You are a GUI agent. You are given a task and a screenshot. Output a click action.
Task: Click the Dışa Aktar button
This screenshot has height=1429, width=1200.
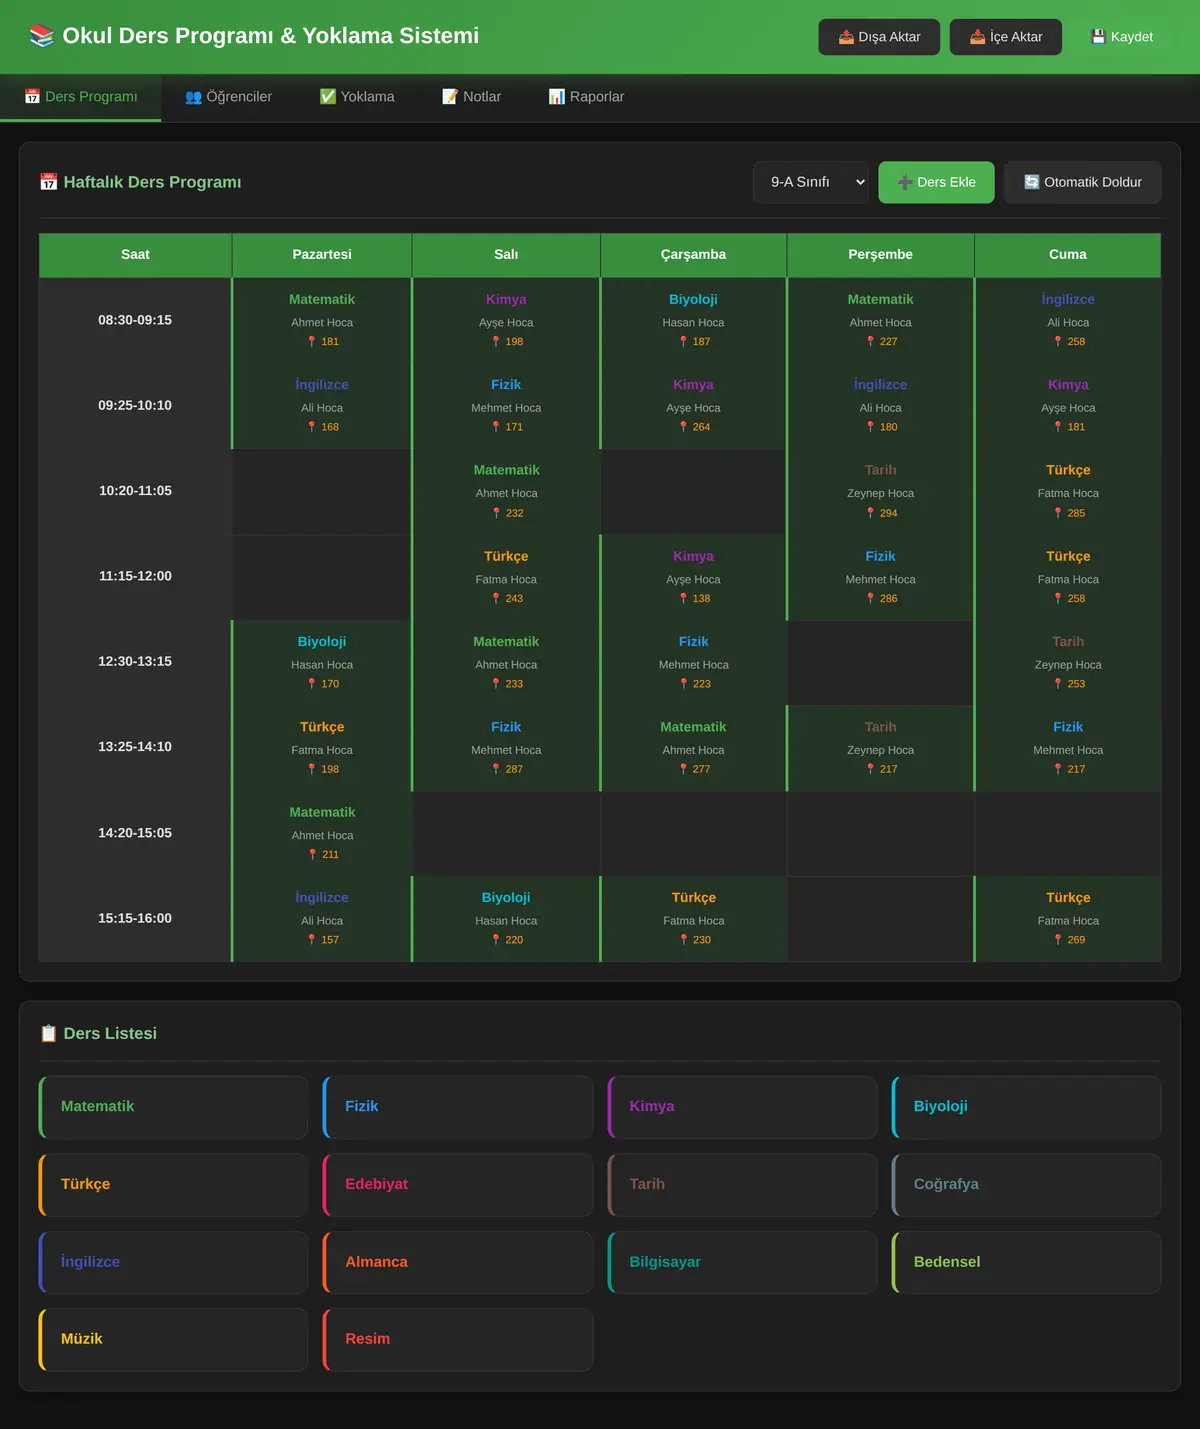tap(879, 37)
